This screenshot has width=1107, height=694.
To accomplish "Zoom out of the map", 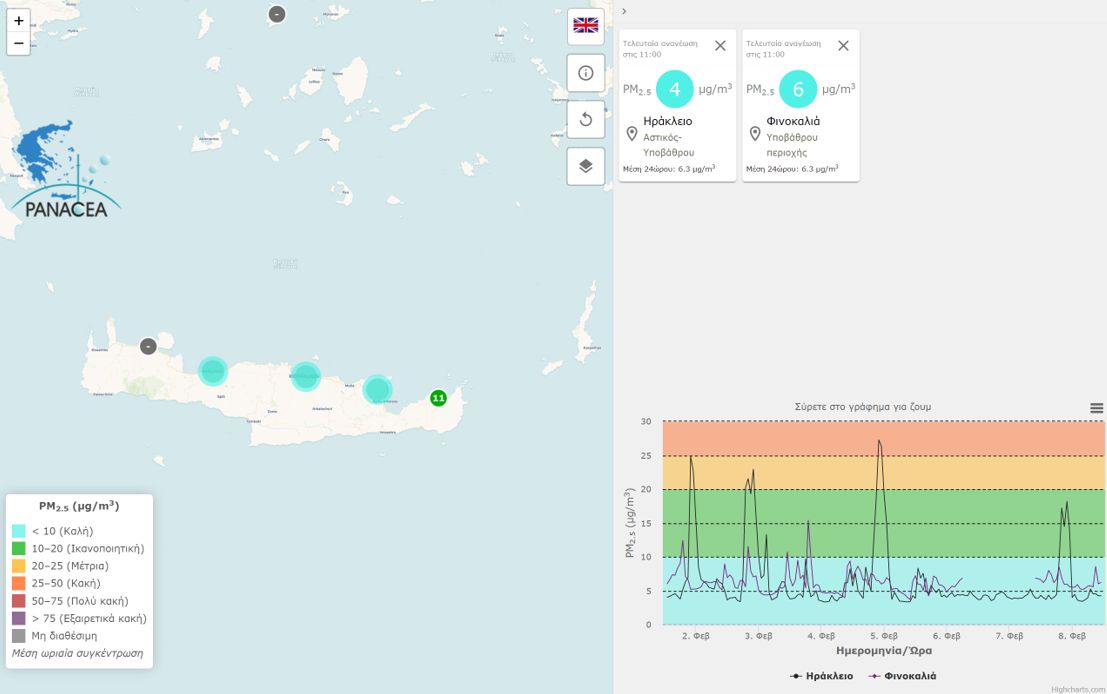I will [18, 43].
